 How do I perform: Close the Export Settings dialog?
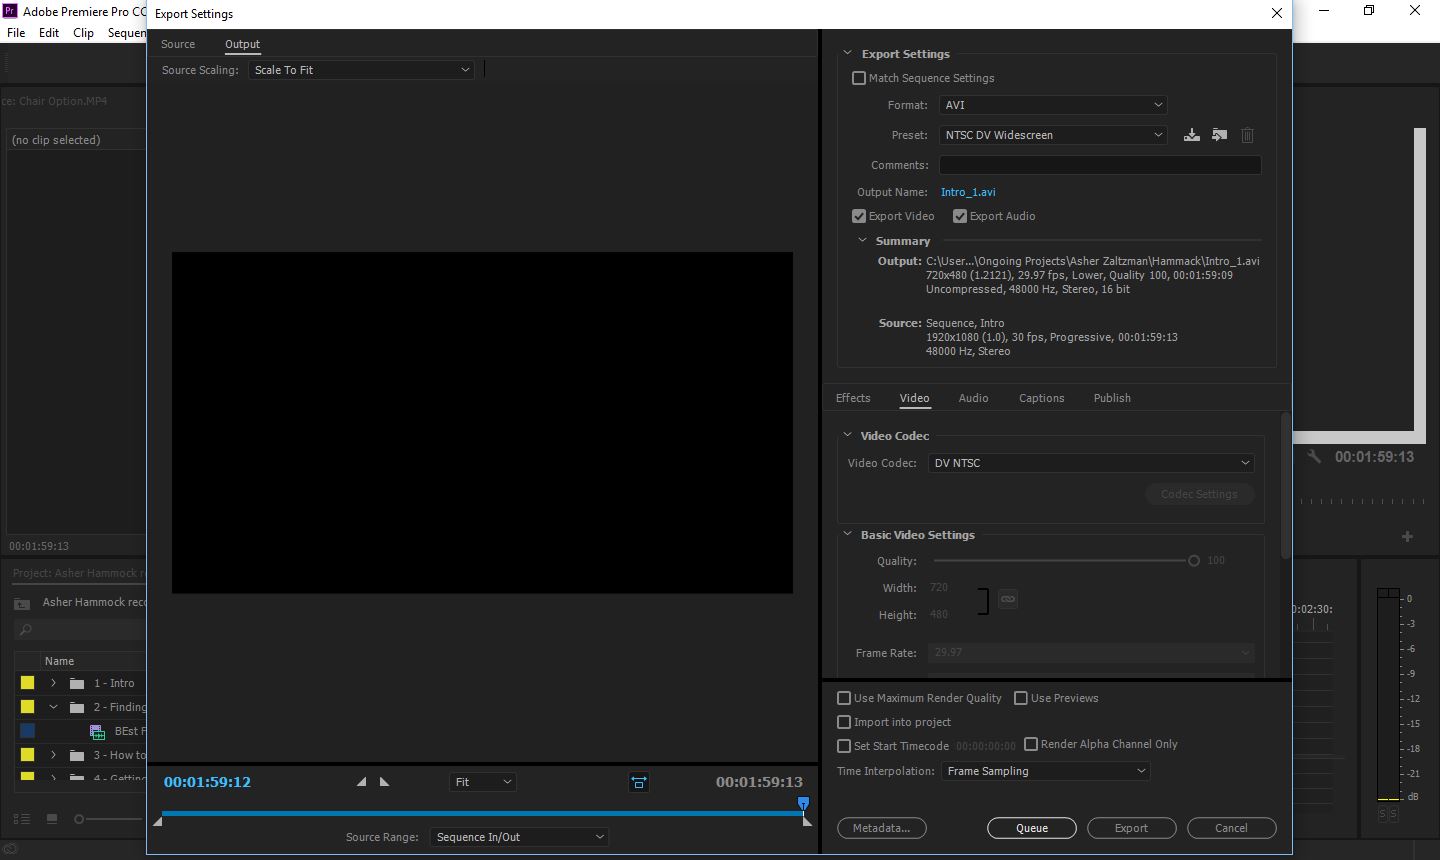coord(1276,13)
